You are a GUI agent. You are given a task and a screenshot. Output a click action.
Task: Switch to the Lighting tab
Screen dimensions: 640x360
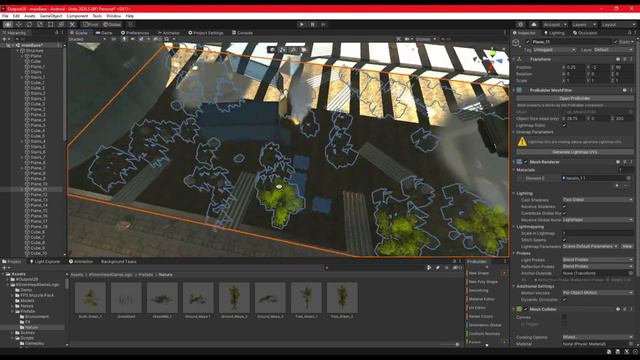554,33
